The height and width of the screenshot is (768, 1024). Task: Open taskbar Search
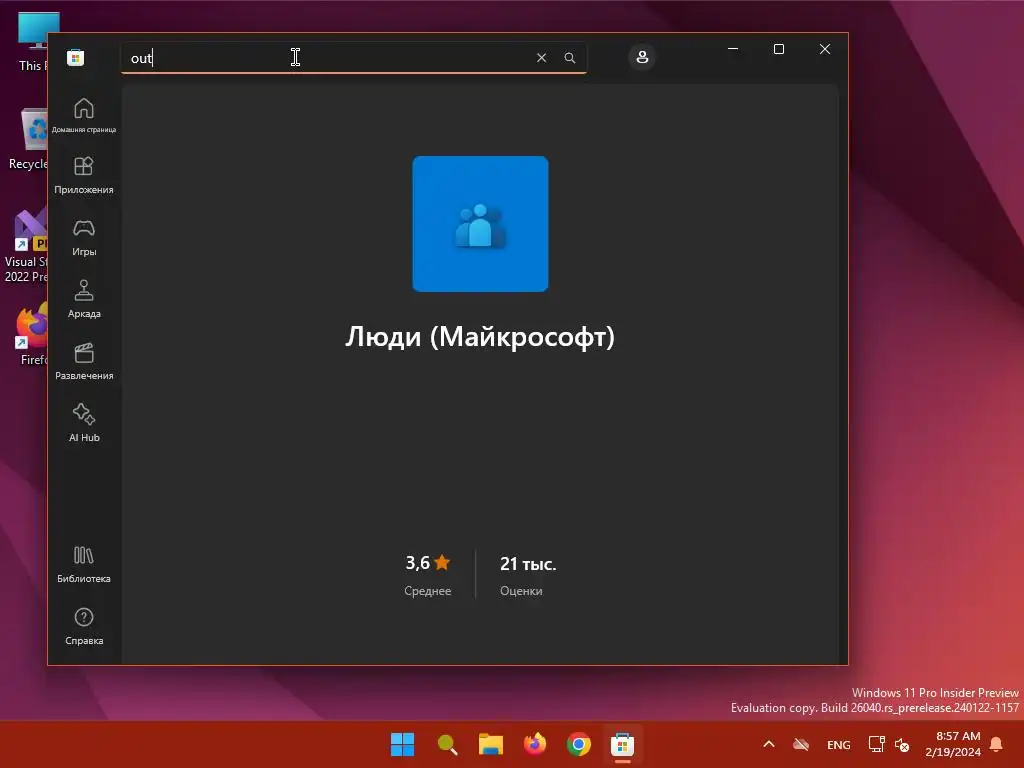(x=447, y=744)
